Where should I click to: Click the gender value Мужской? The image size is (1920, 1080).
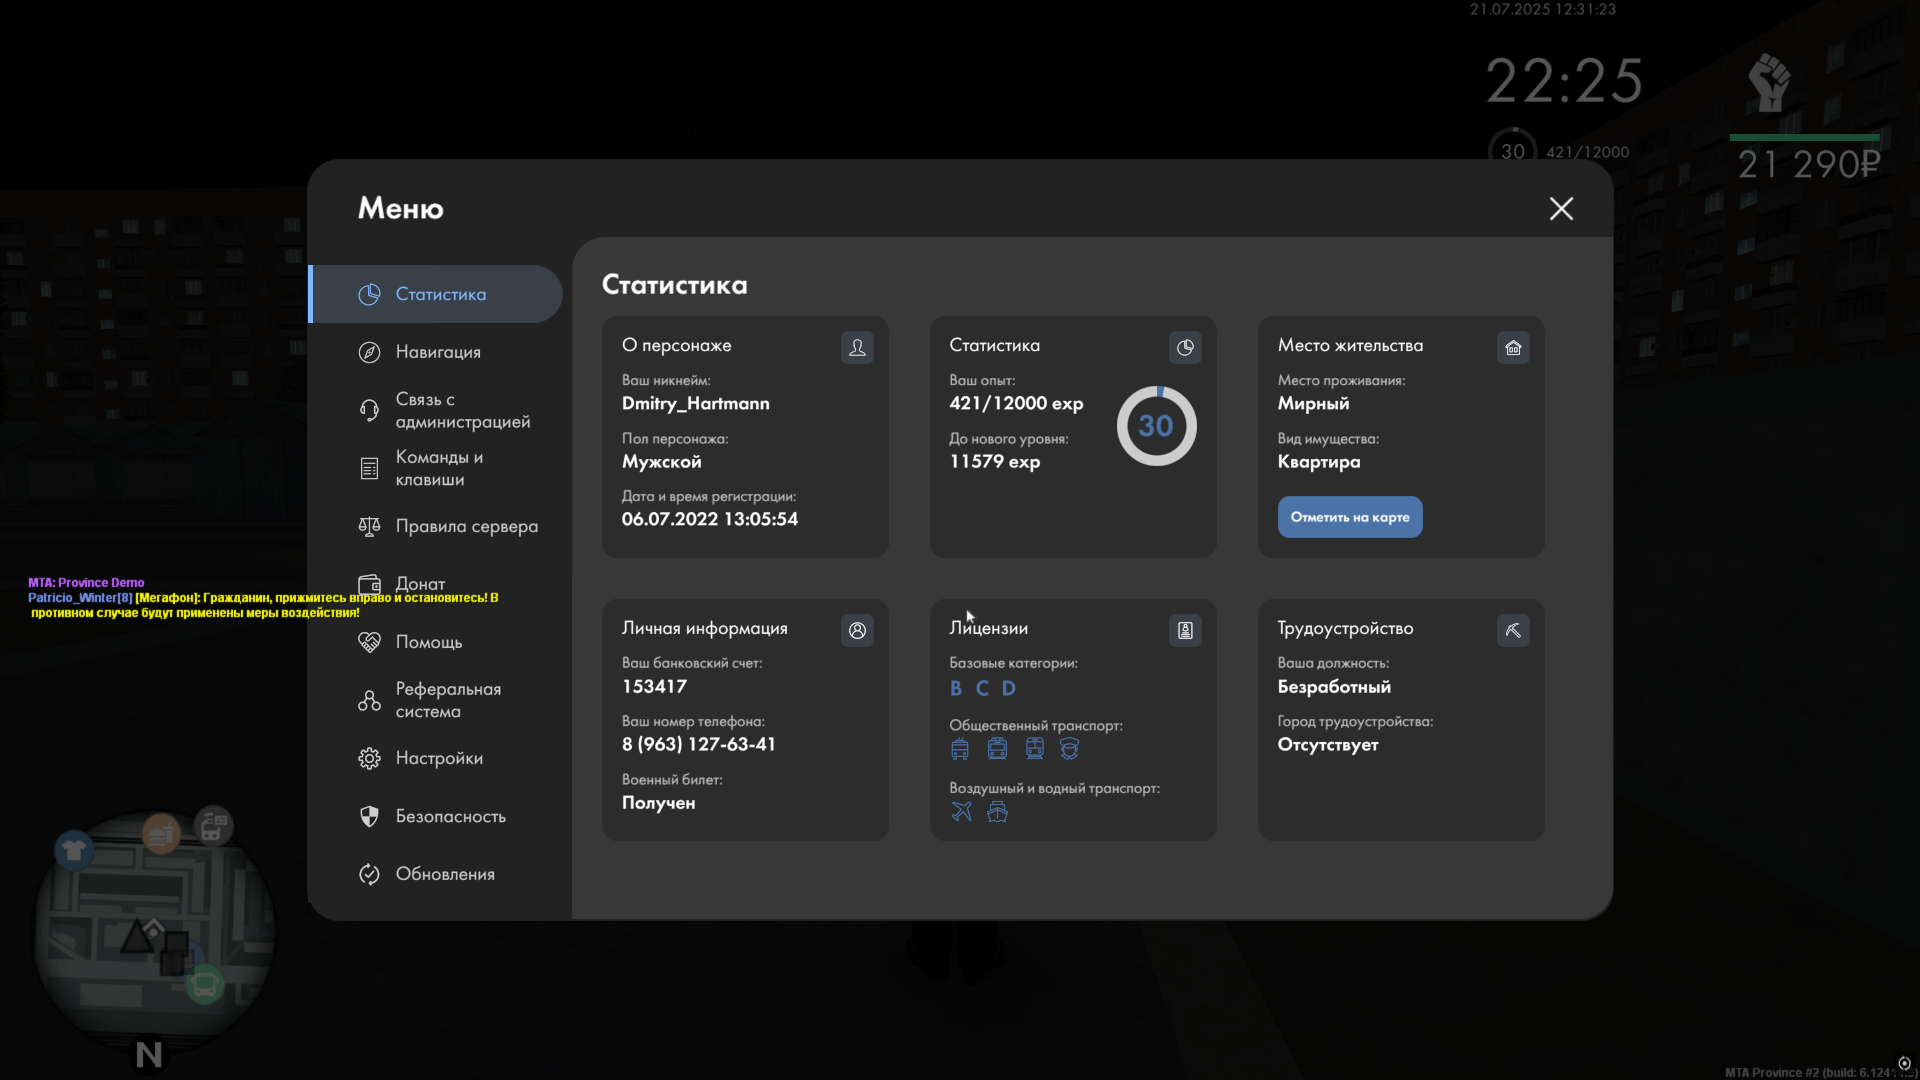coord(661,462)
